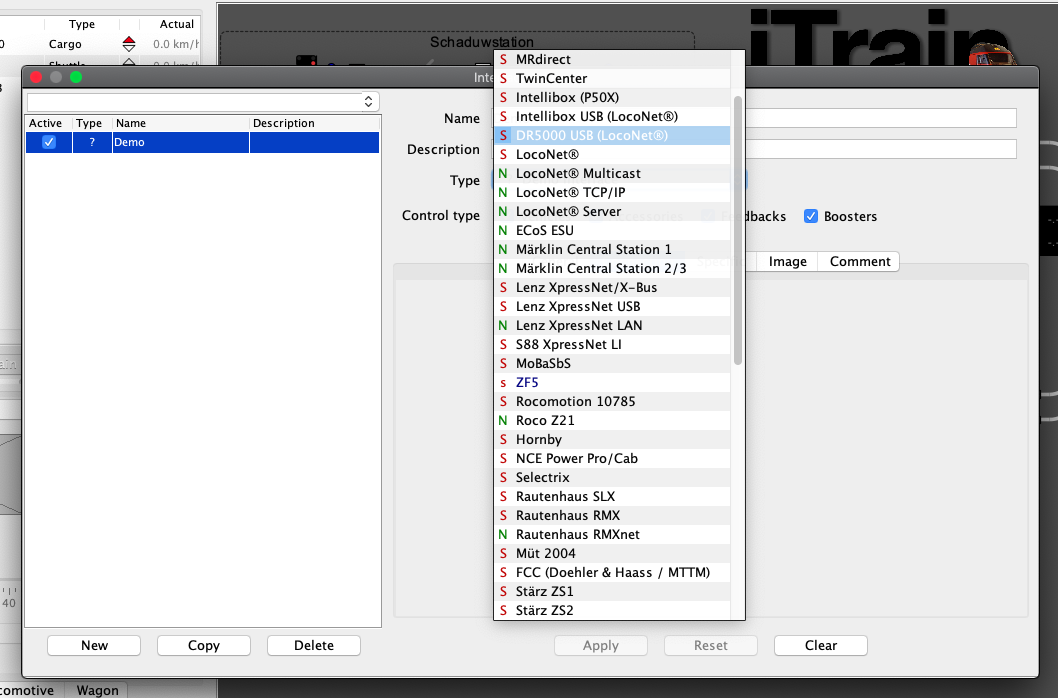Sort by the Description column header
Viewport: 1058px width, 698px height.
(x=314, y=123)
